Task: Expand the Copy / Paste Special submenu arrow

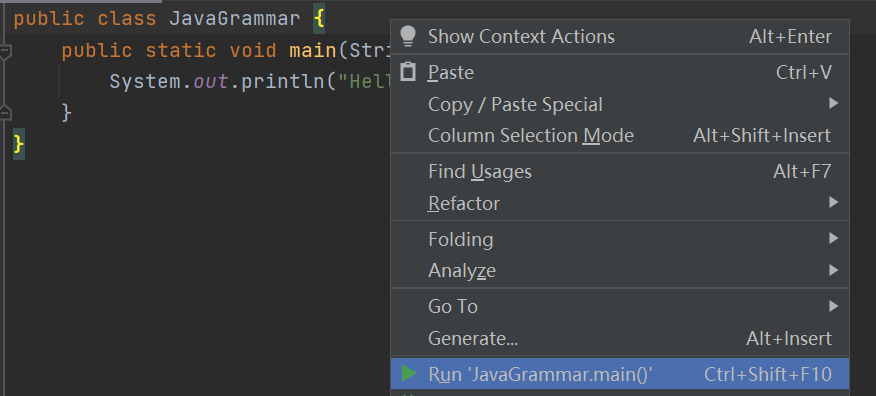Action: [834, 103]
